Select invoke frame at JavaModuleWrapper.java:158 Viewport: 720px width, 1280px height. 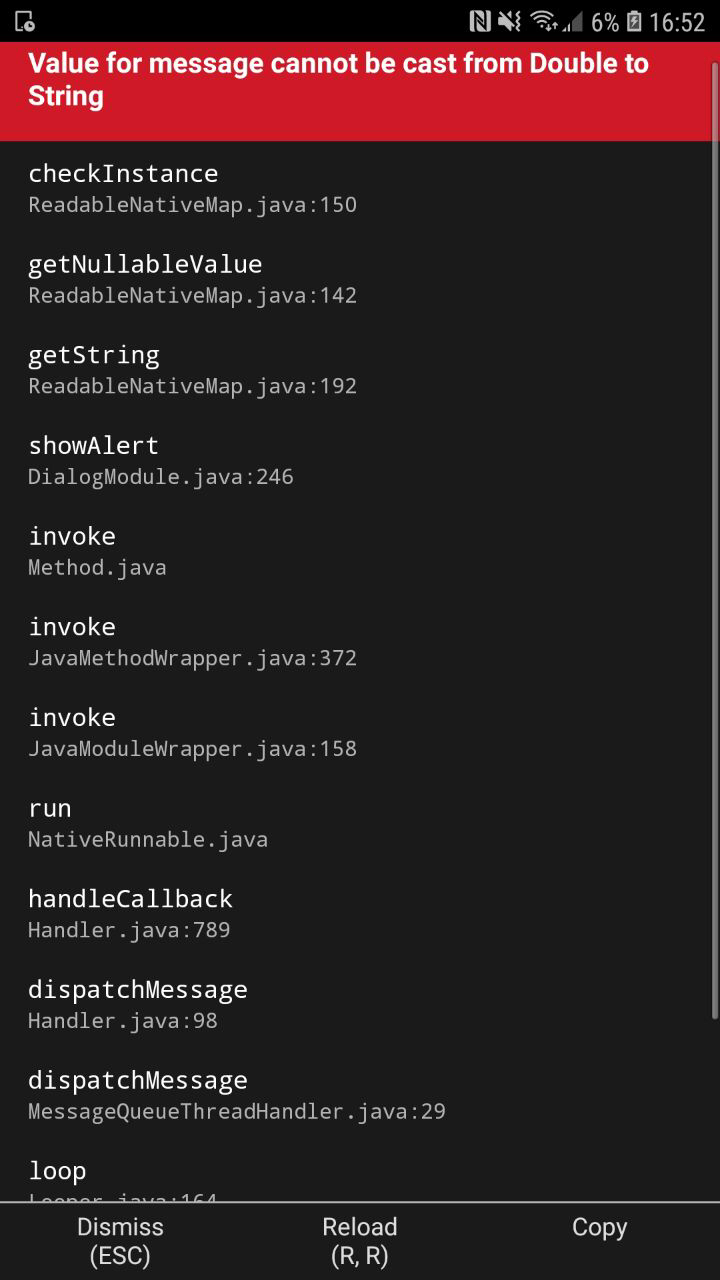tap(360, 733)
